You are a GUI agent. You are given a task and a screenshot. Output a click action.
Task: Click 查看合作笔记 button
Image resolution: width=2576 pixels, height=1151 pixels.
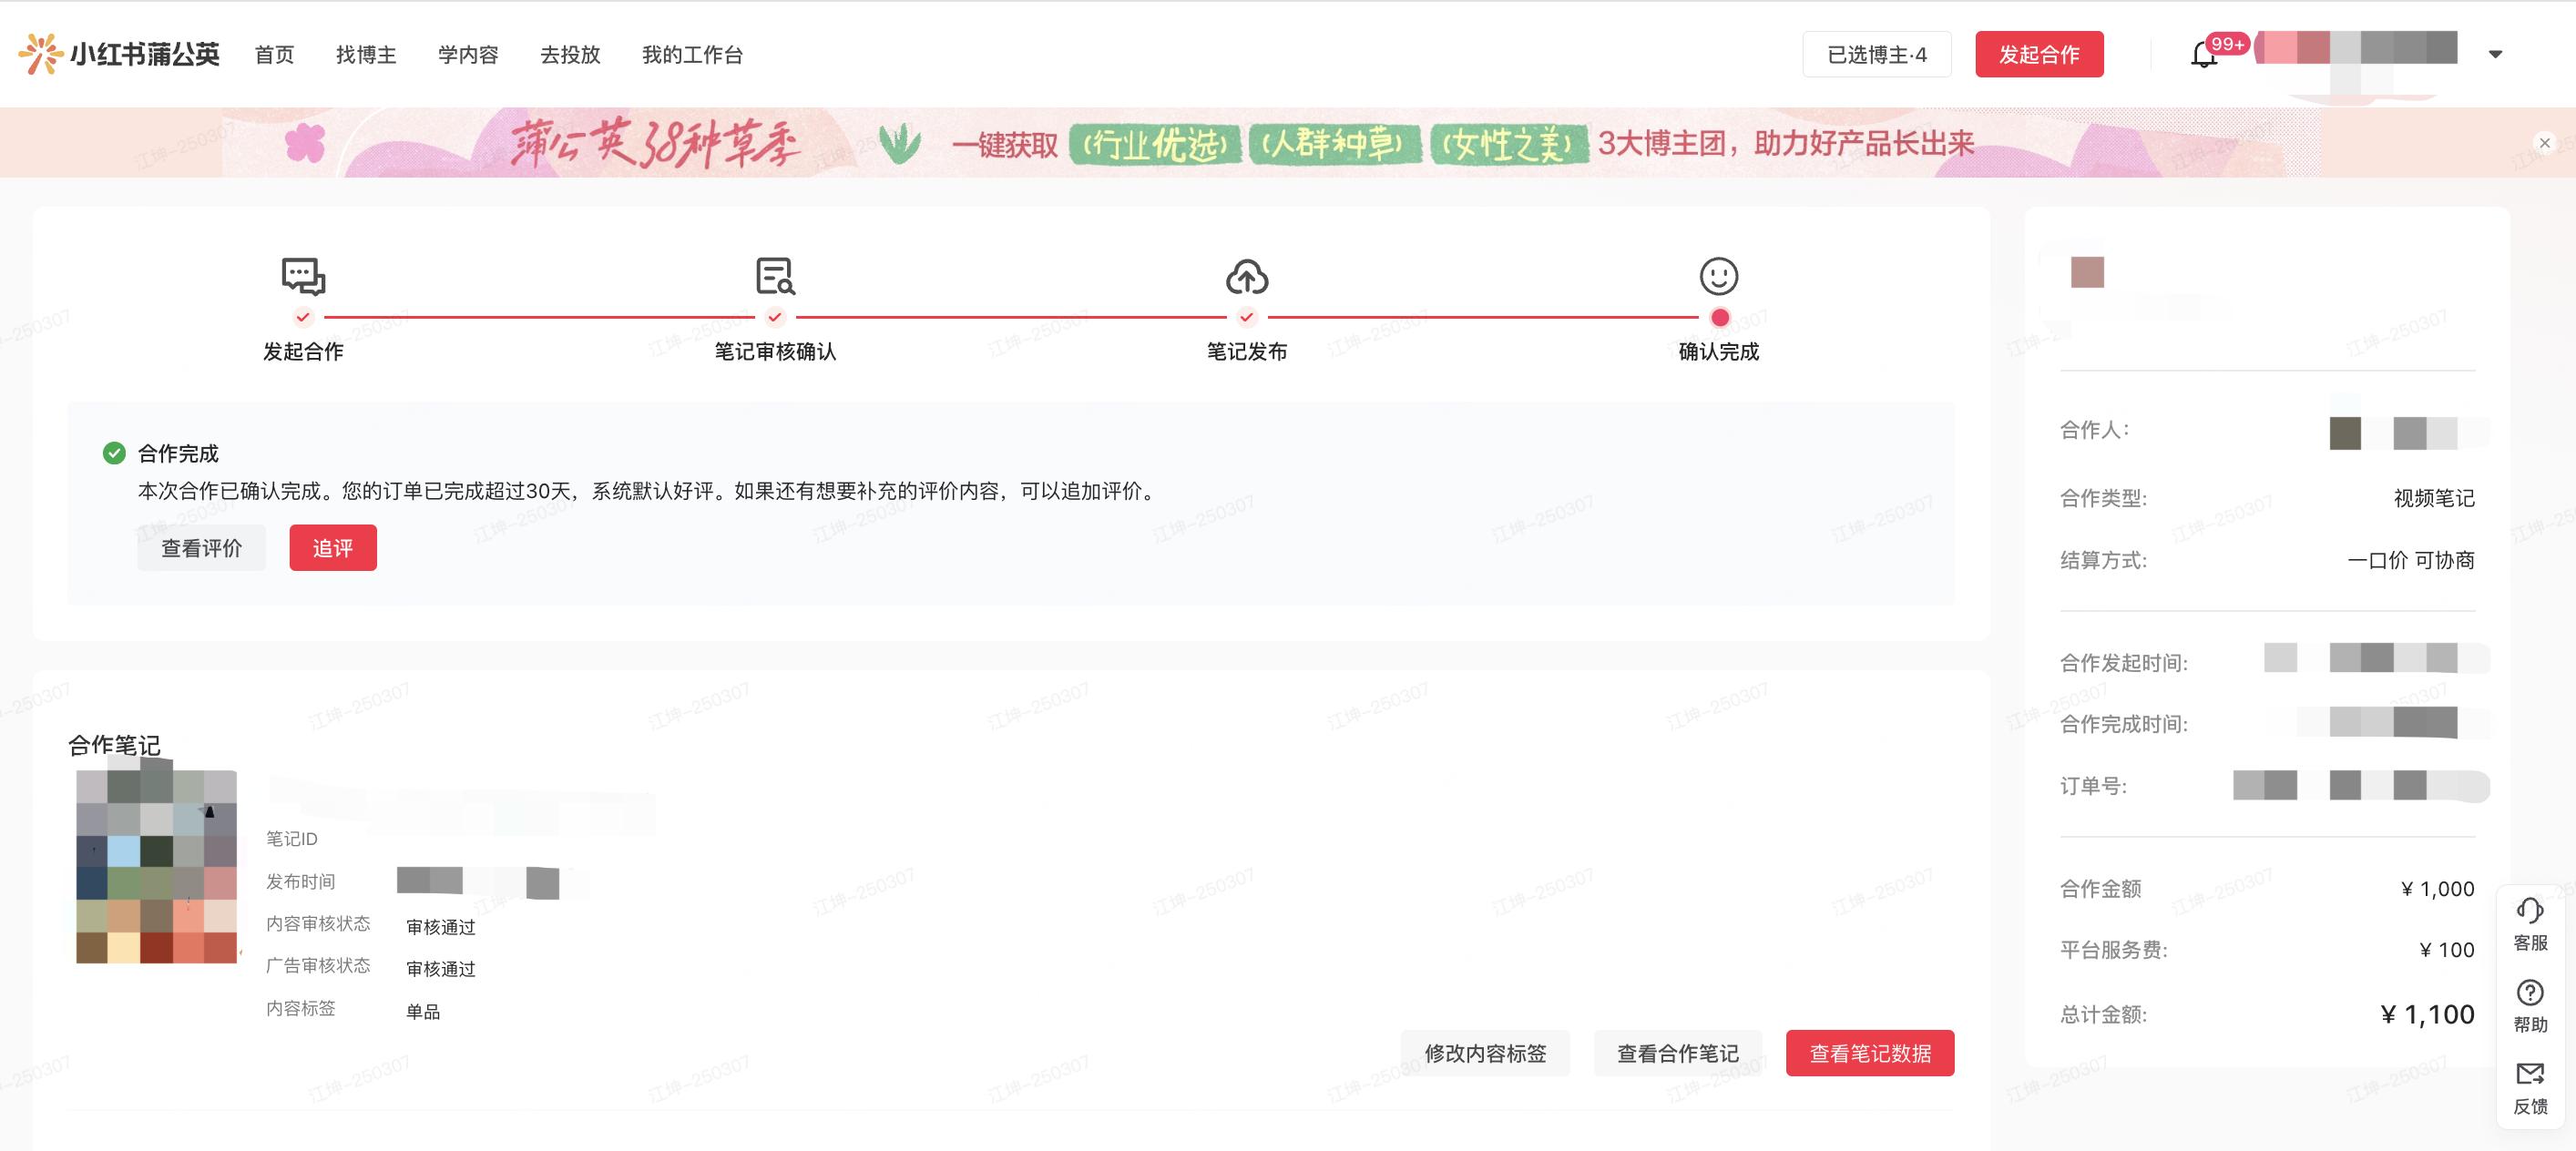[x=1677, y=1053]
